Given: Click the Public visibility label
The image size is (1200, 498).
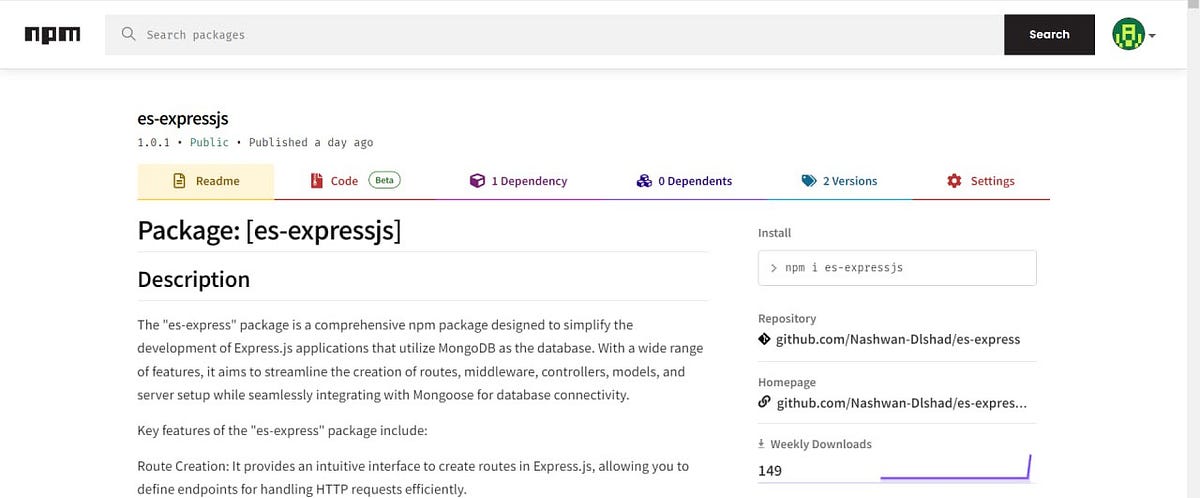Looking at the screenshot, I should pos(209,142).
